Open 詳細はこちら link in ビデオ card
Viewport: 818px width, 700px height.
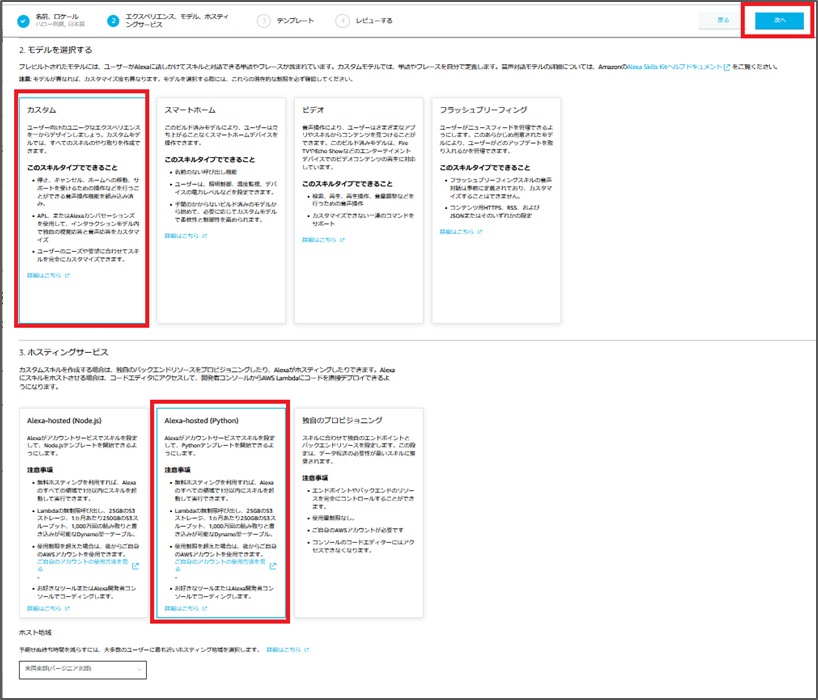[319, 240]
